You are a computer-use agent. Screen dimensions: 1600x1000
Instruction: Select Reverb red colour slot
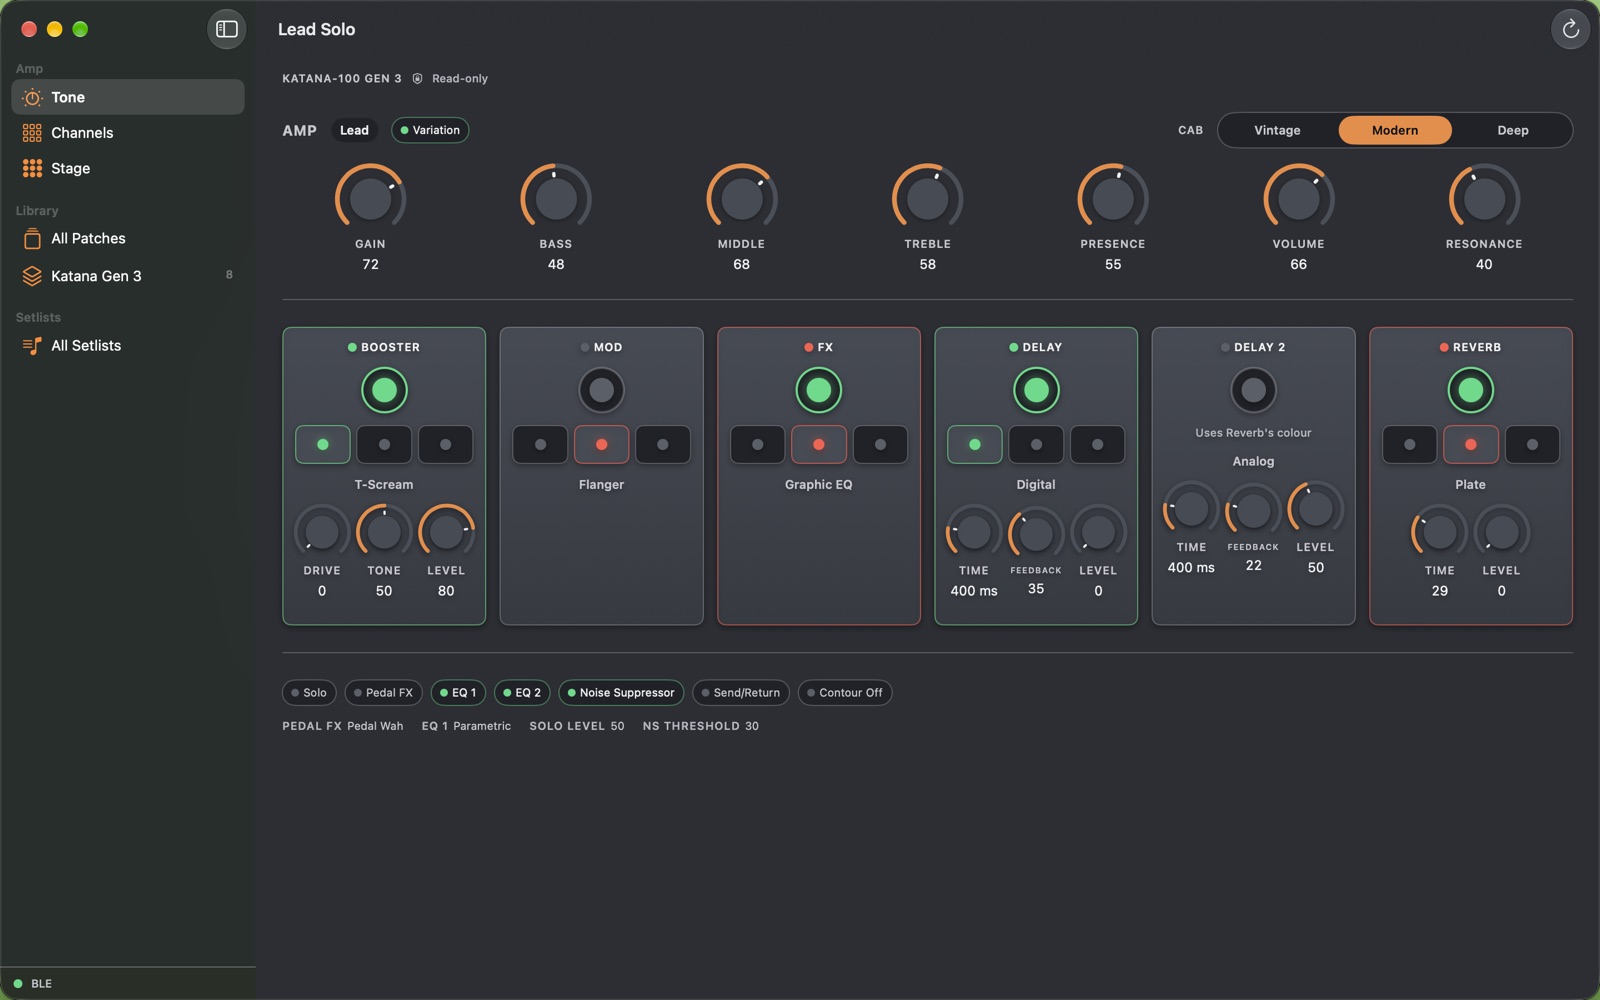pos(1470,445)
